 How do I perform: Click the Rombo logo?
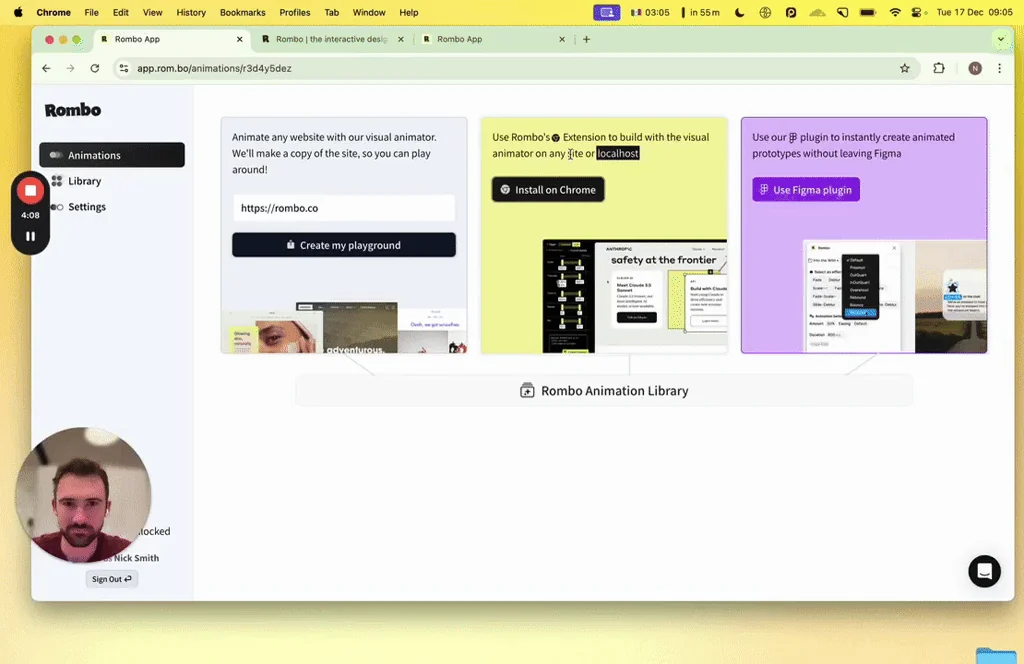[x=72, y=110]
